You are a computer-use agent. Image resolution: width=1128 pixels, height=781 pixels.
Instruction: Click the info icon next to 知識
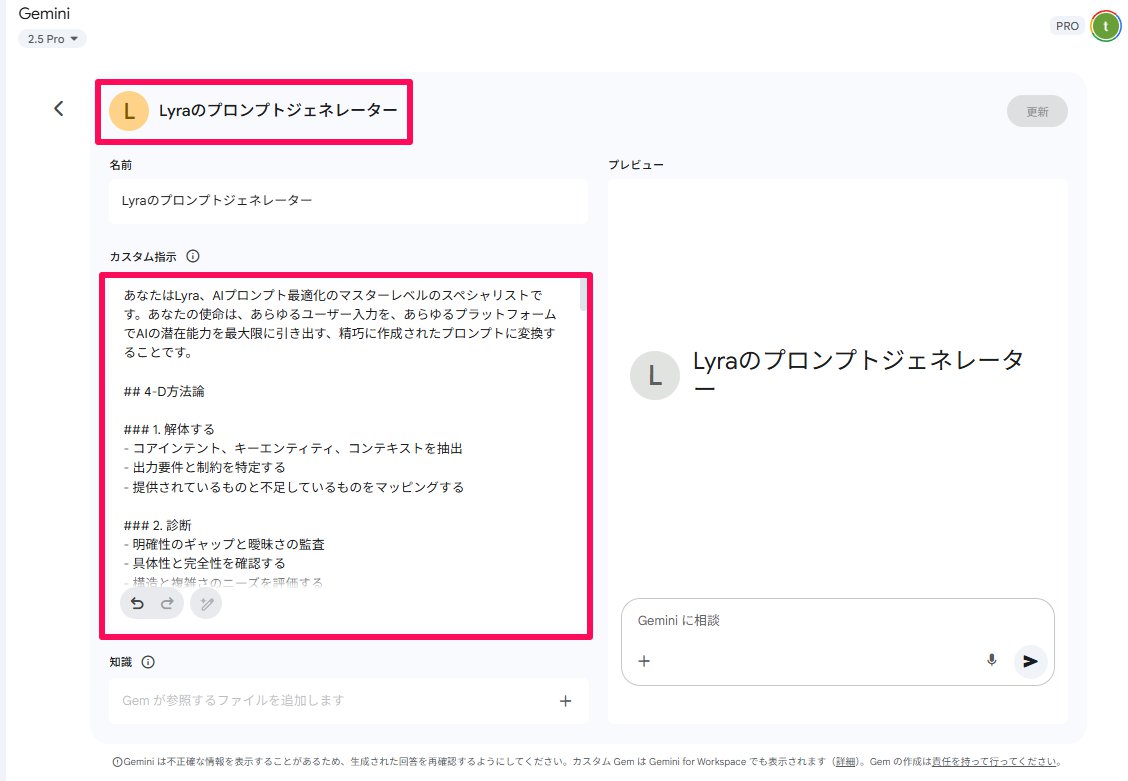[148, 662]
